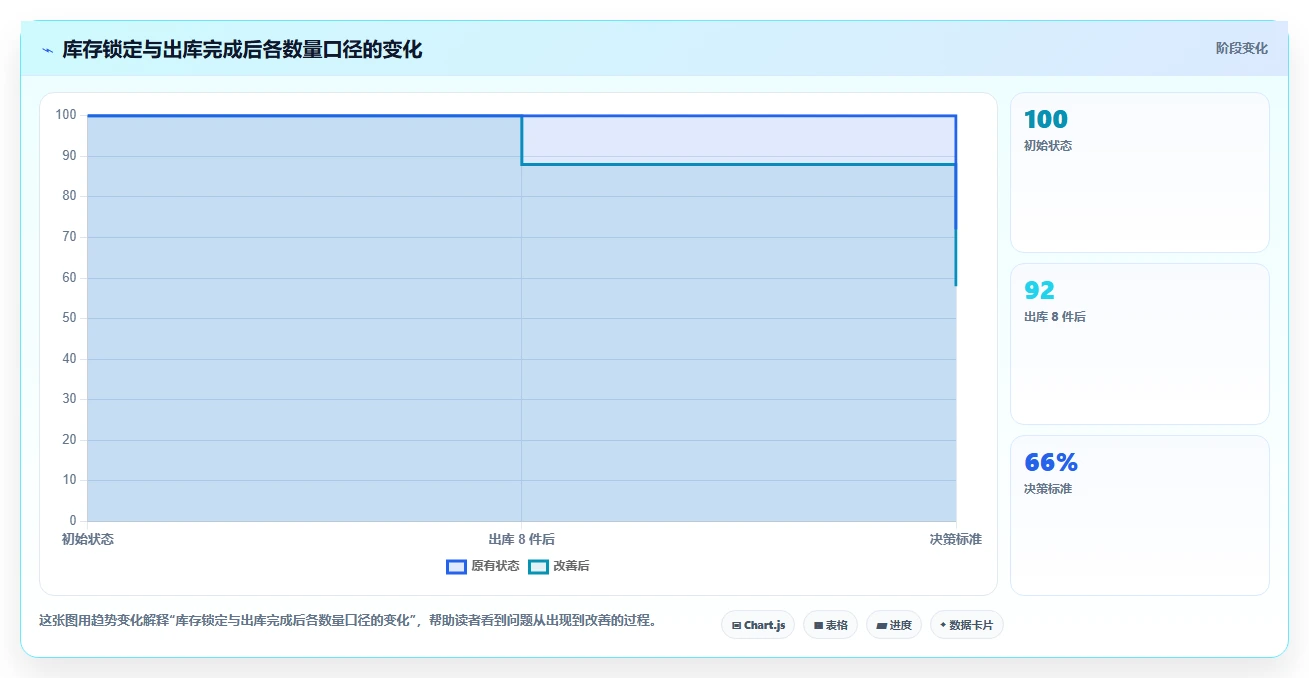Toggle the 原有状态 legend swatch

pos(456,567)
